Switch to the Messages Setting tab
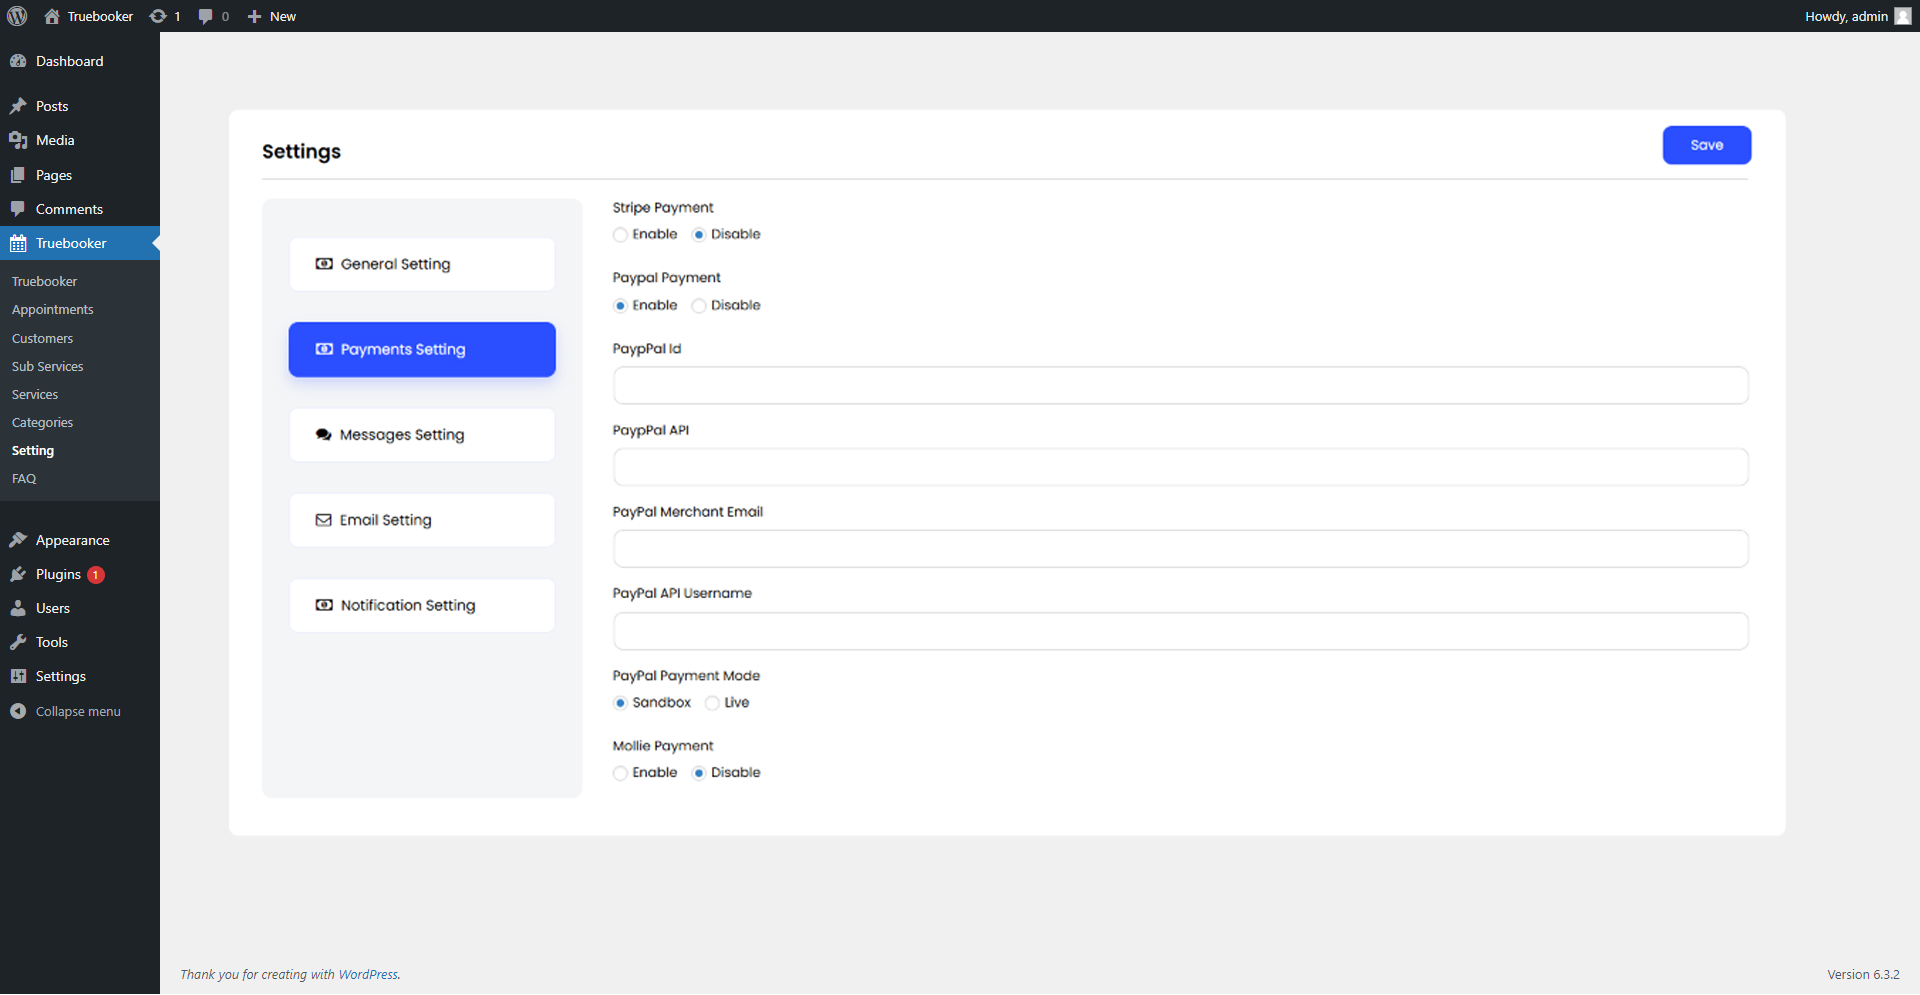1920x995 pixels. [421, 434]
